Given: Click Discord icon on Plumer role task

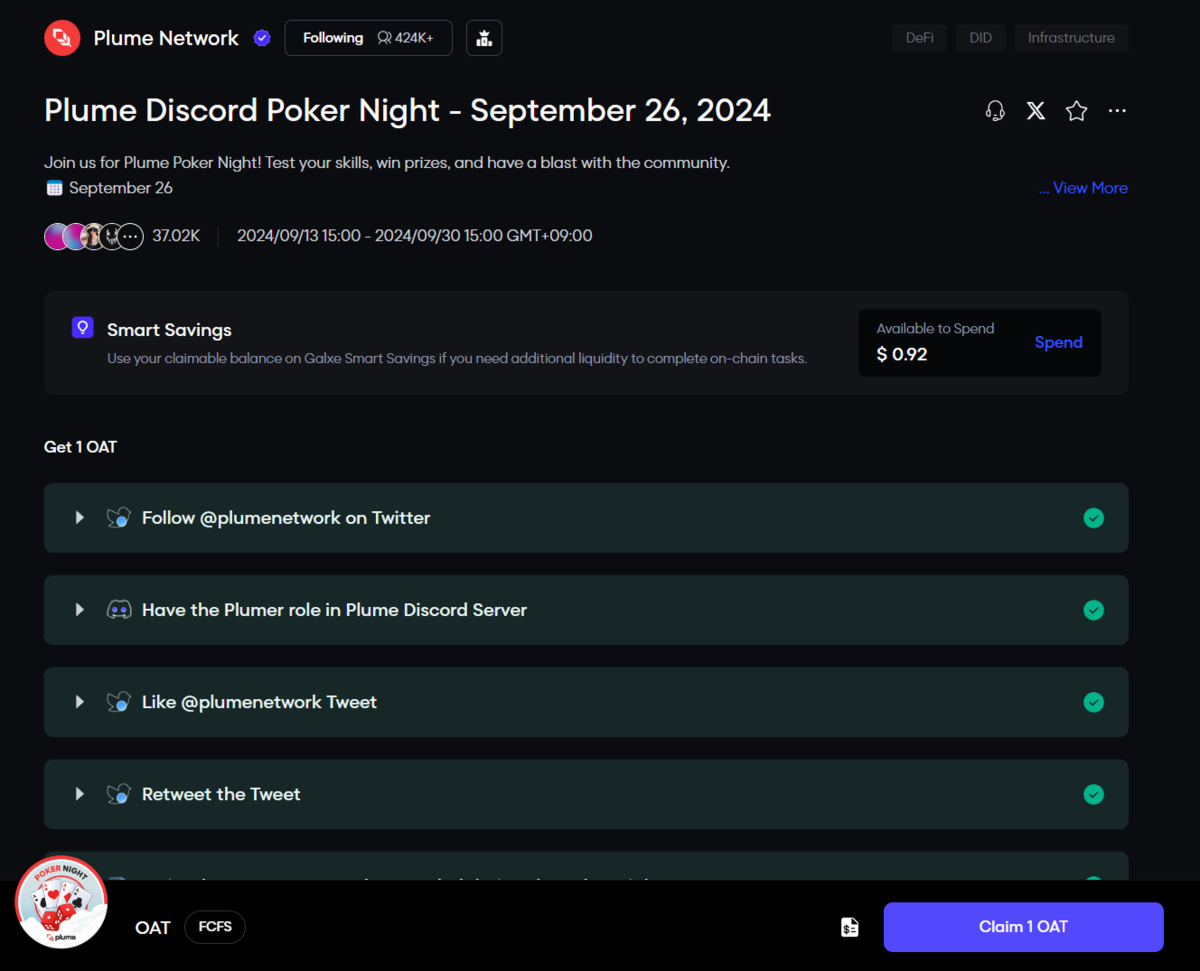Looking at the screenshot, I should click(x=119, y=610).
